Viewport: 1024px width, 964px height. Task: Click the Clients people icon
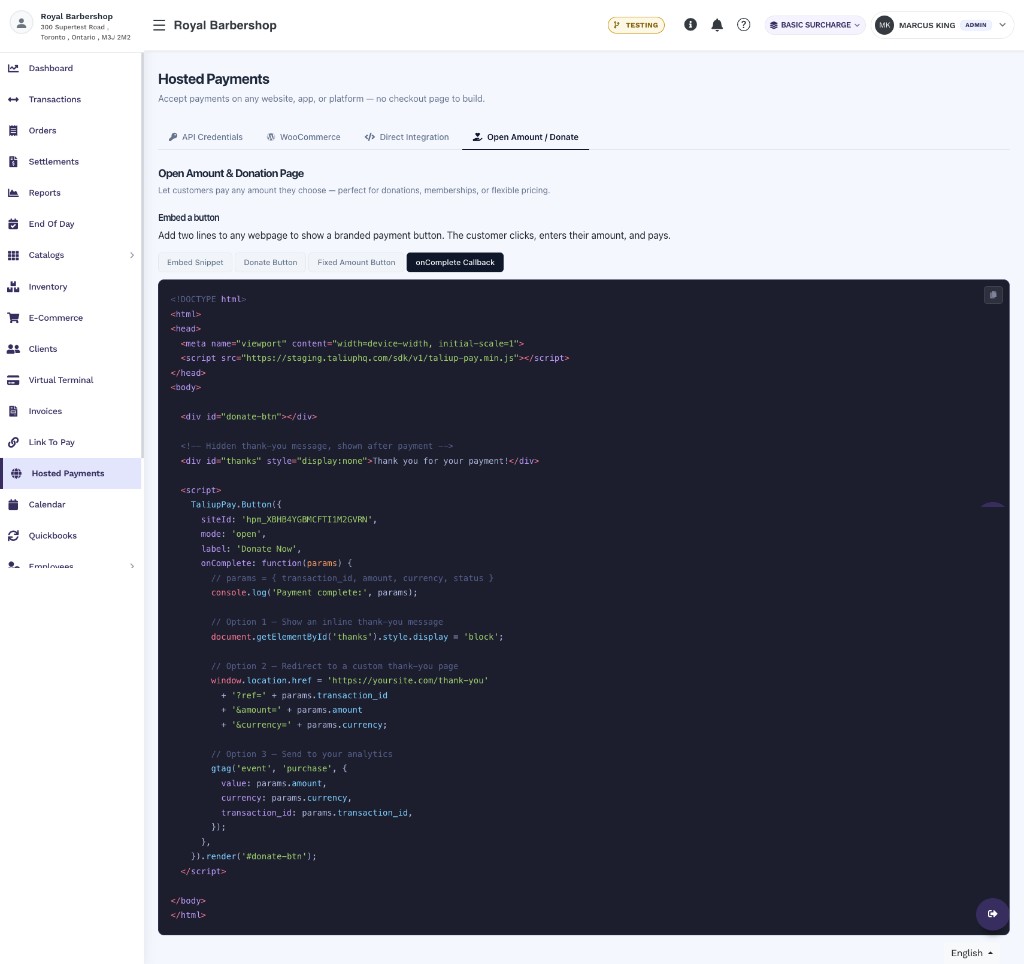pos(13,349)
